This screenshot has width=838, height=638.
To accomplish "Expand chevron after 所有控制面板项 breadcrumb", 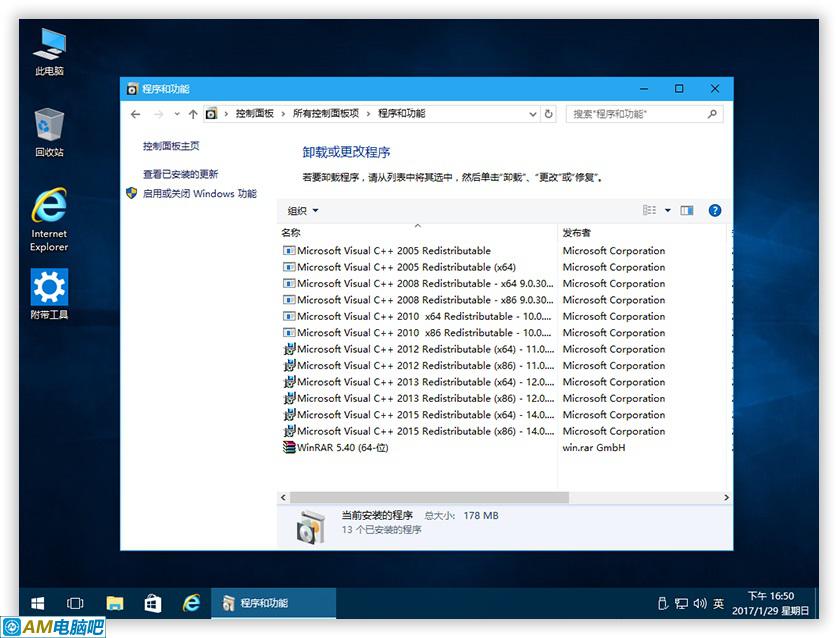I will coord(368,114).
